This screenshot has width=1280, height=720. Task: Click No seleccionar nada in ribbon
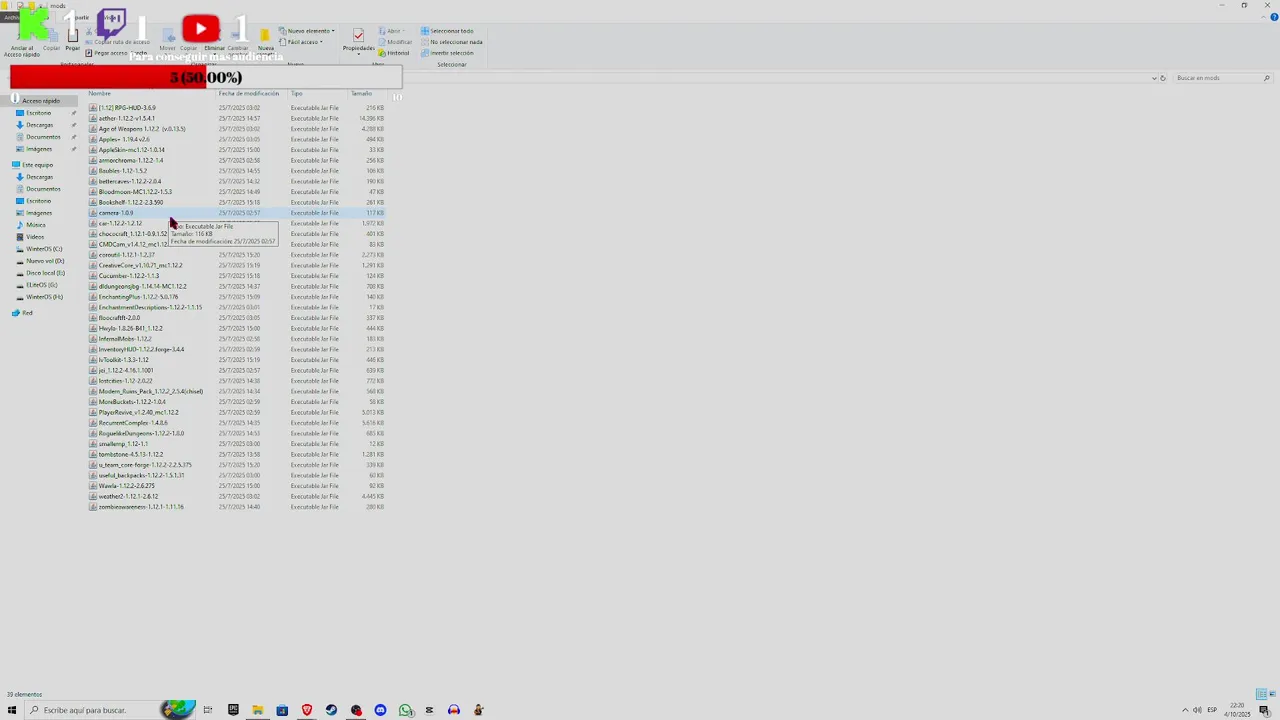(x=452, y=42)
